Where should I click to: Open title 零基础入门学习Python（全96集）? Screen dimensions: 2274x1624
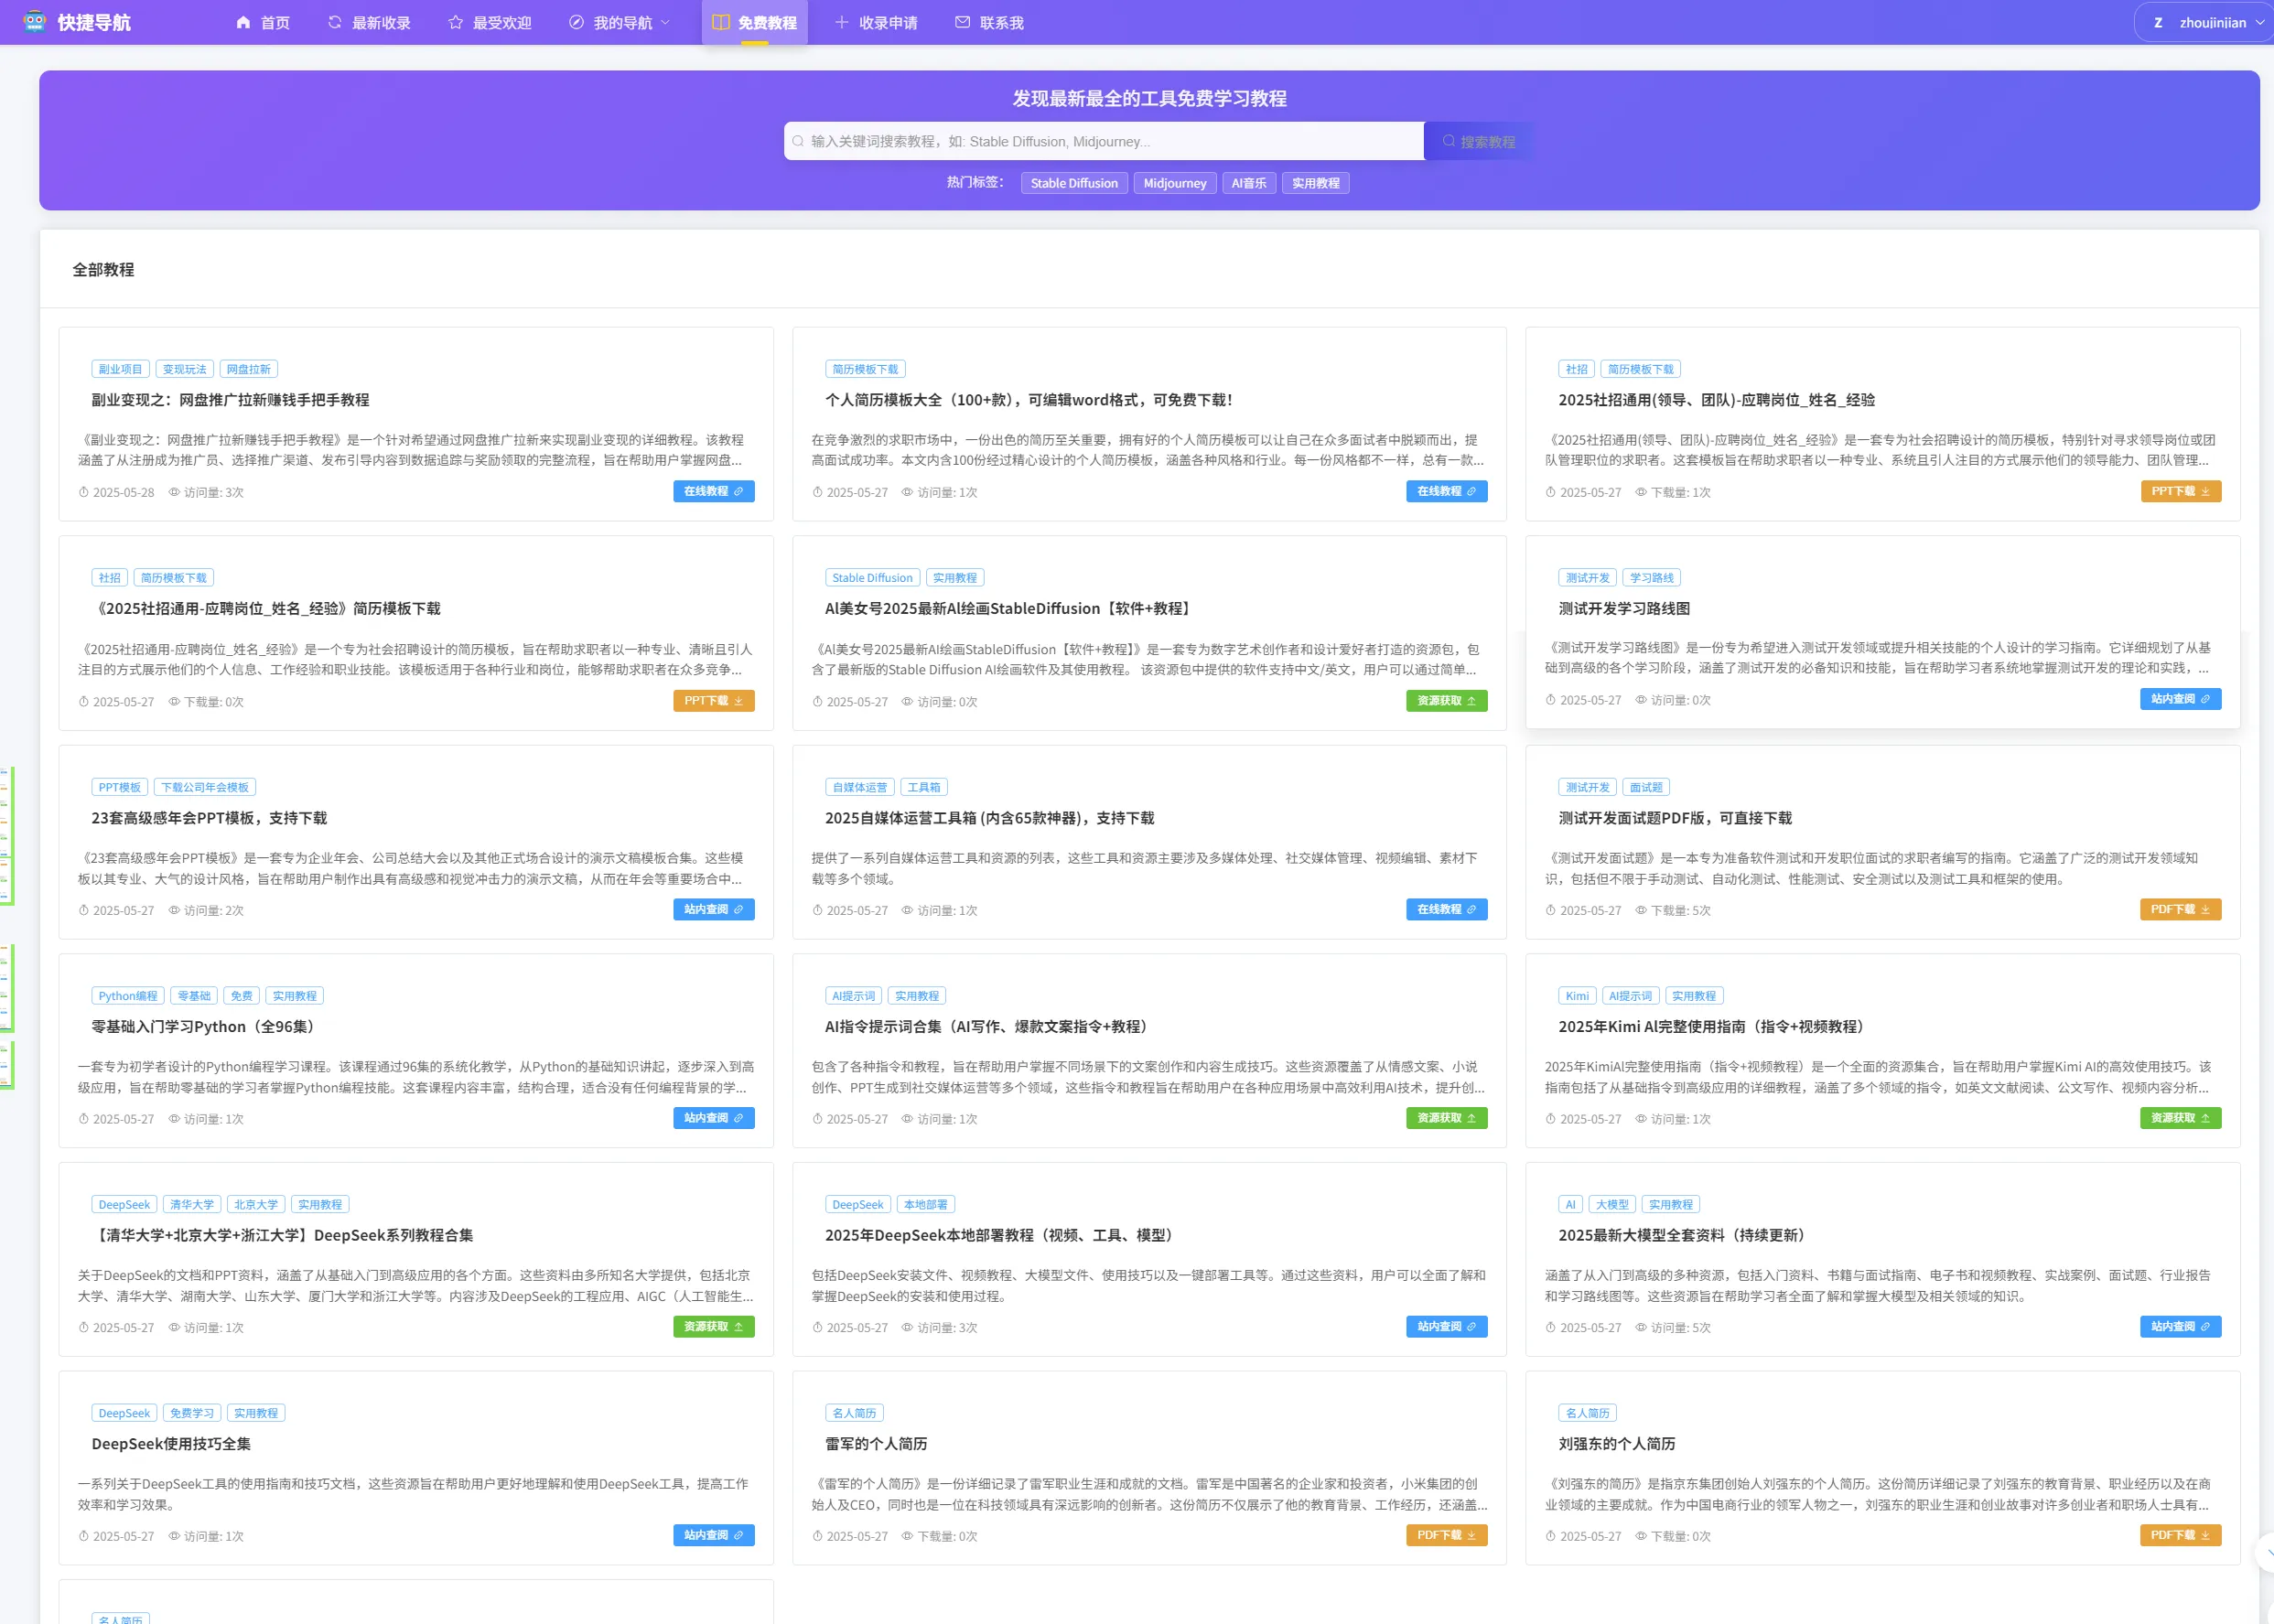pyautogui.click(x=206, y=1027)
